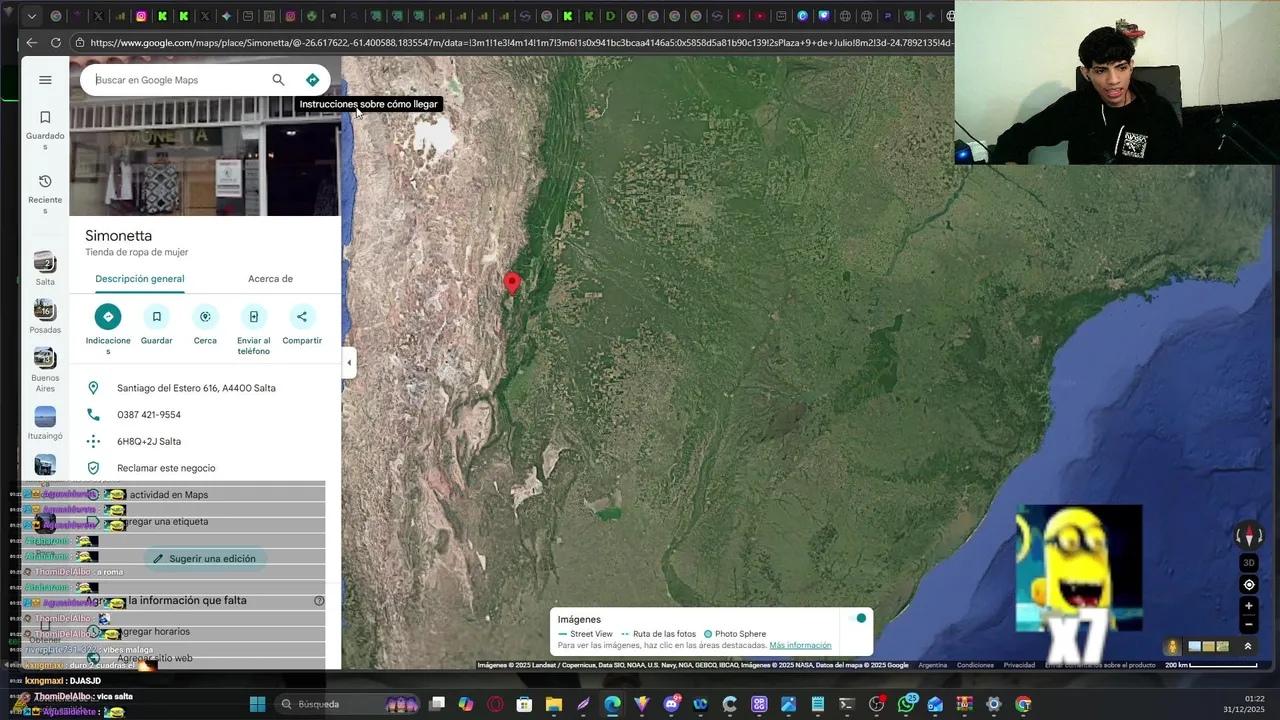Open Microsoft Edge from the taskbar

coord(612,704)
